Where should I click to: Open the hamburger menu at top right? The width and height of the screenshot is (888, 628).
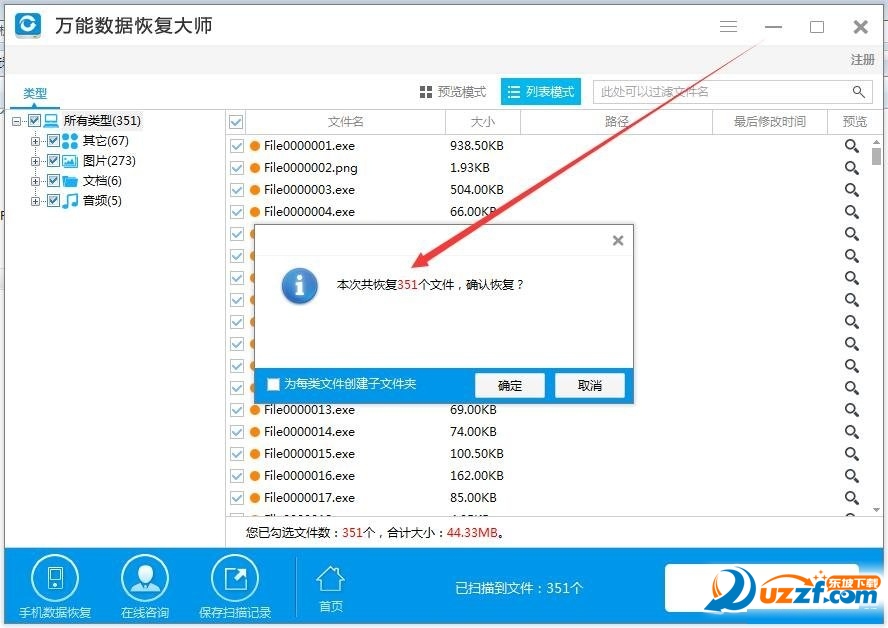pyautogui.click(x=729, y=26)
